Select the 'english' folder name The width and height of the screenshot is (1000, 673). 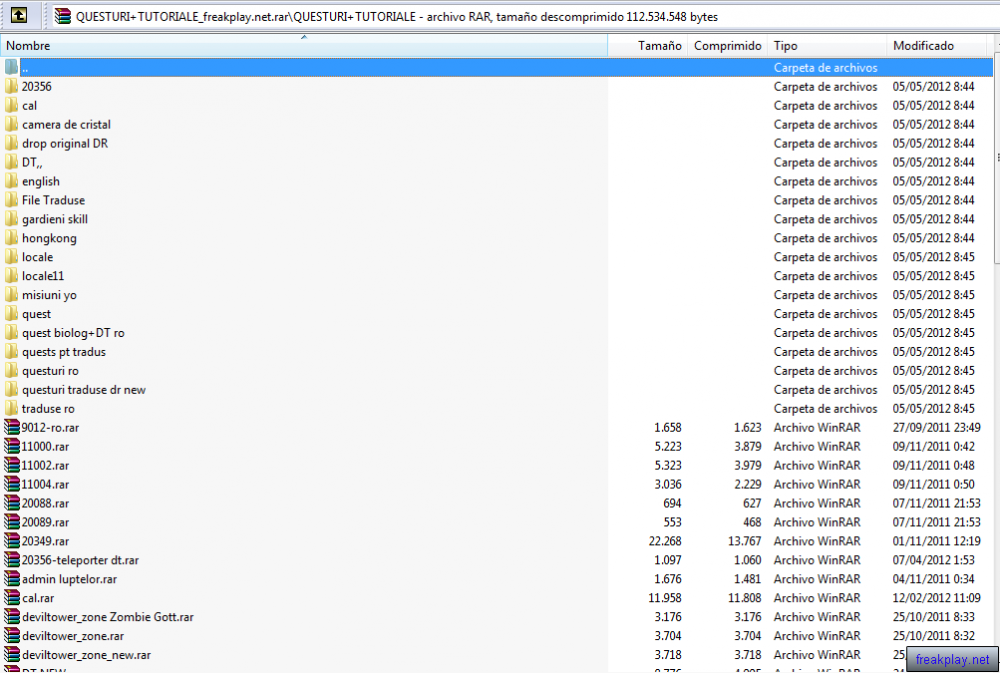pos(41,181)
